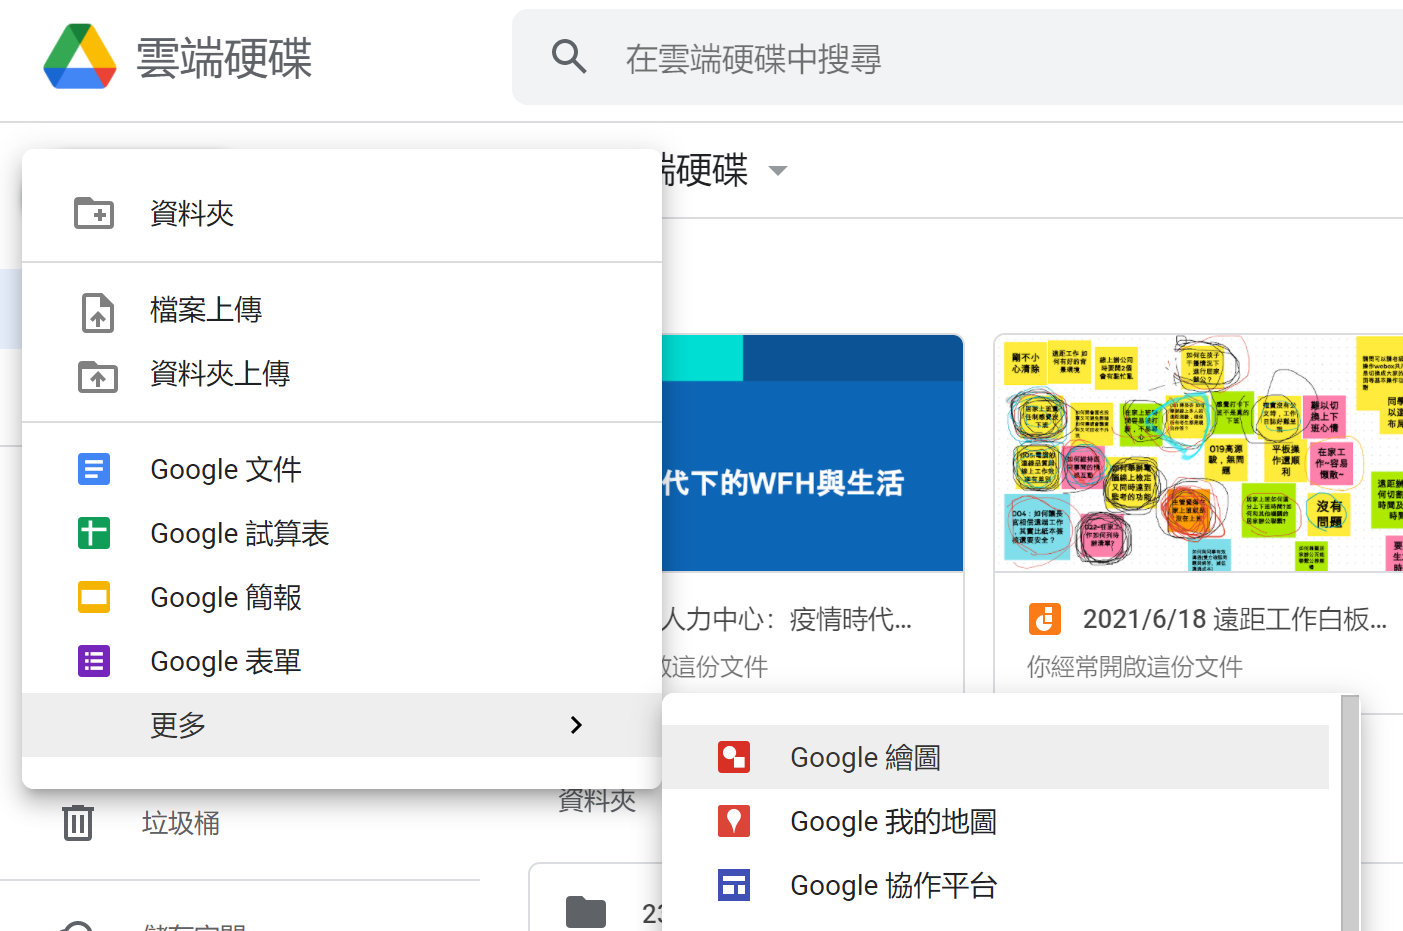Click the Google Drawings icon
This screenshot has height=931, width=1403.
[734, 757]
